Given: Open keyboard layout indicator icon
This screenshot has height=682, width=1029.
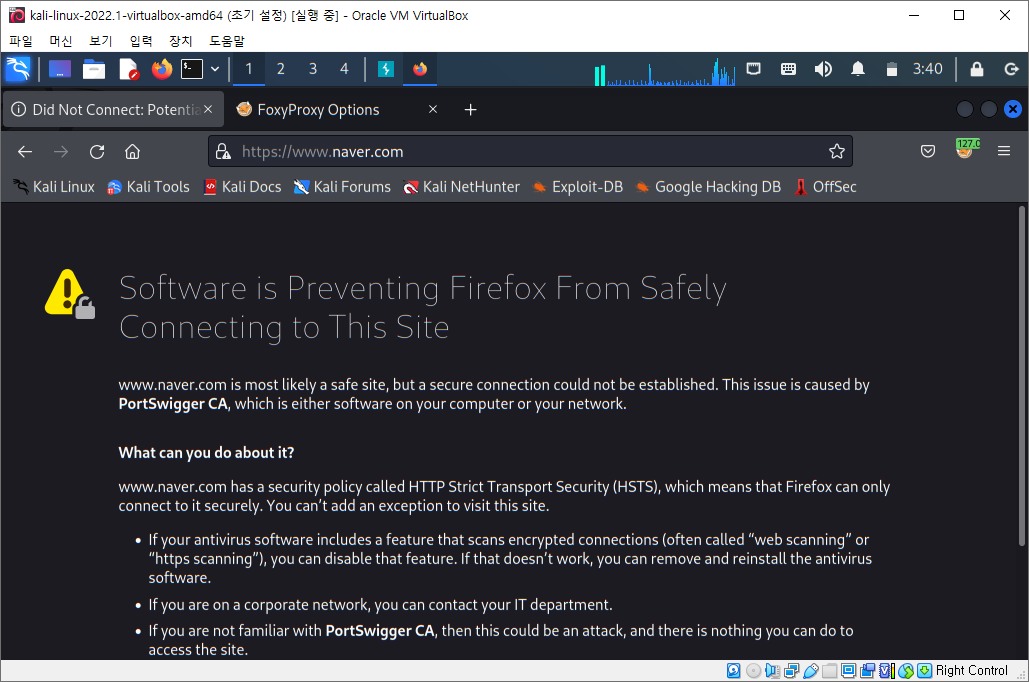Looking at the screenshot, I should [x=788, y=69].
